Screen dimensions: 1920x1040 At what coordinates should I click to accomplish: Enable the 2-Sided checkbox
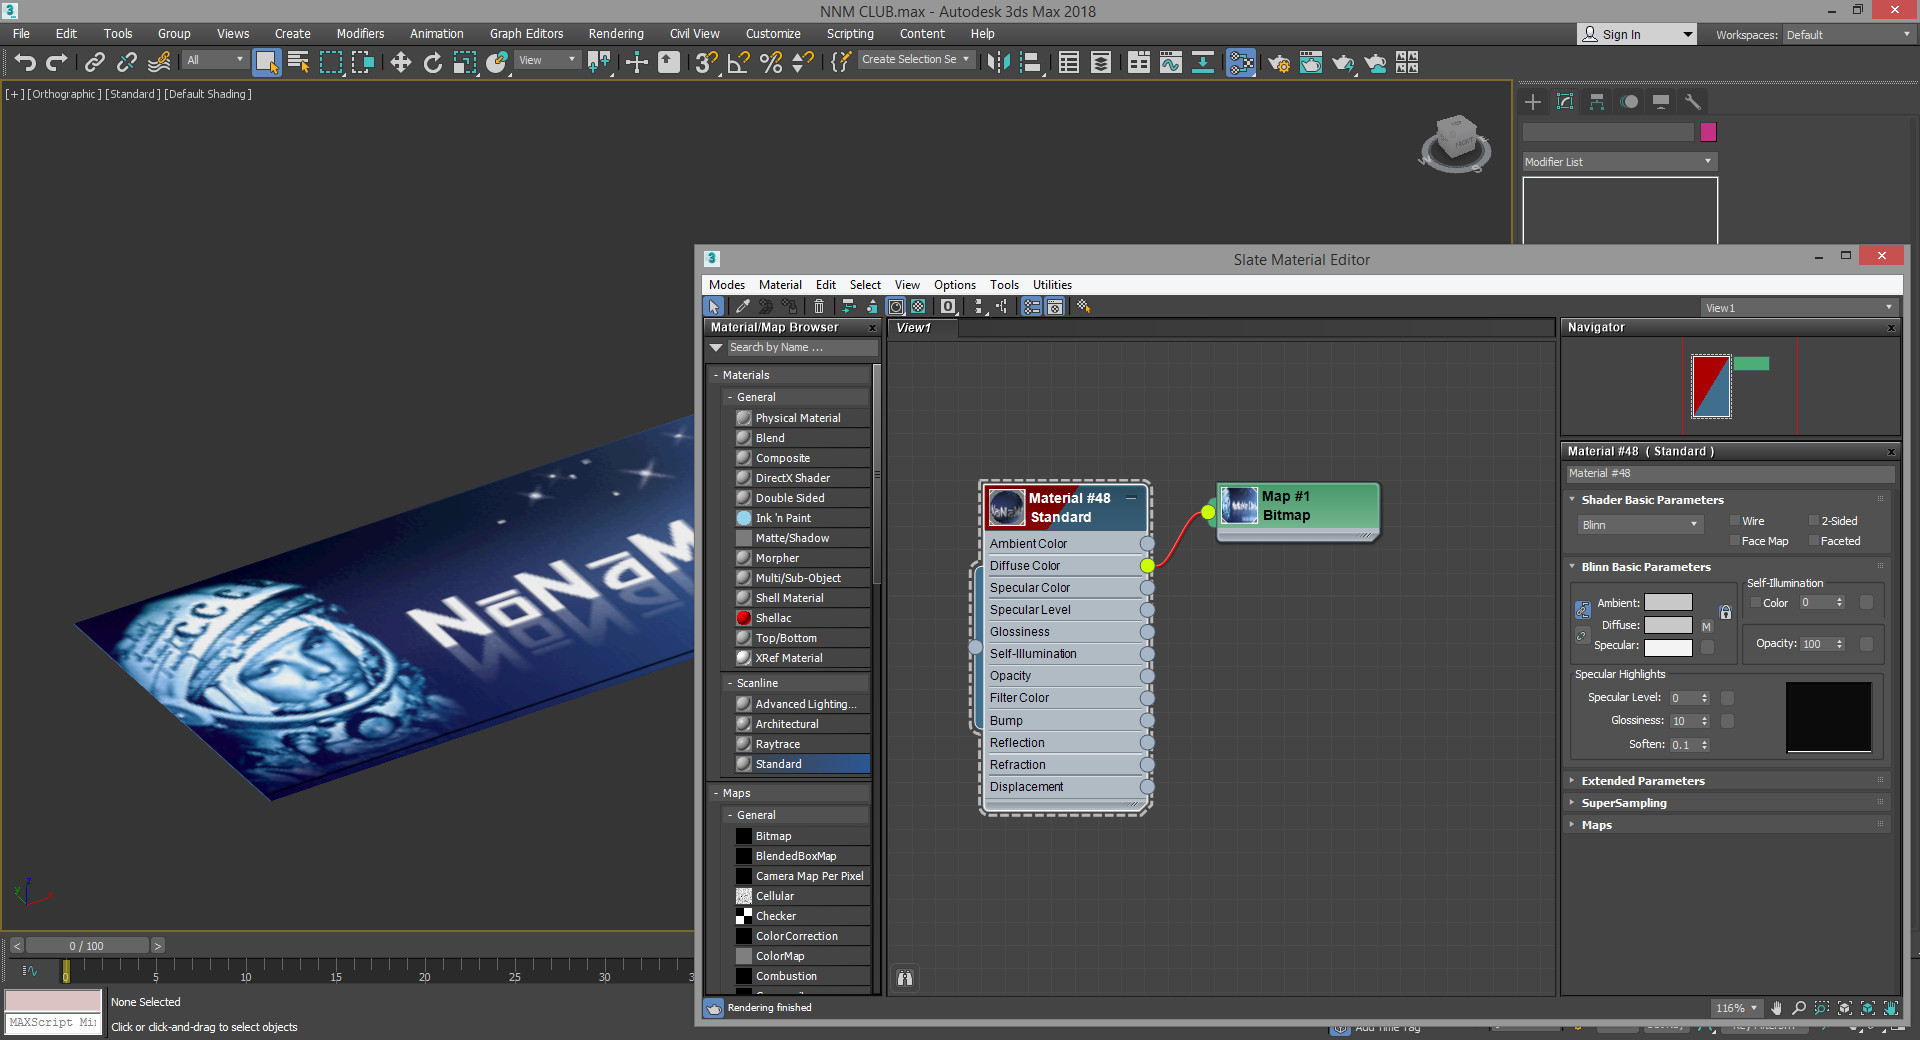pos(1814,521)
